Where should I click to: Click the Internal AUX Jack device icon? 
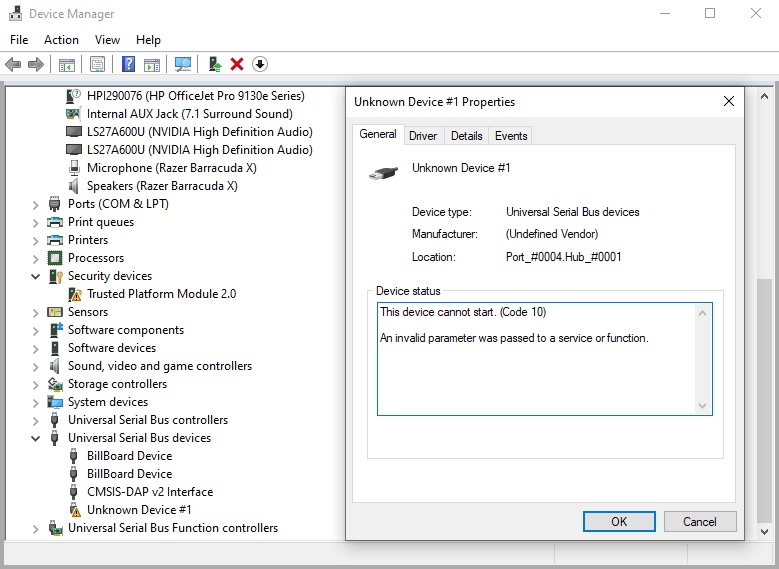[74, 114]
